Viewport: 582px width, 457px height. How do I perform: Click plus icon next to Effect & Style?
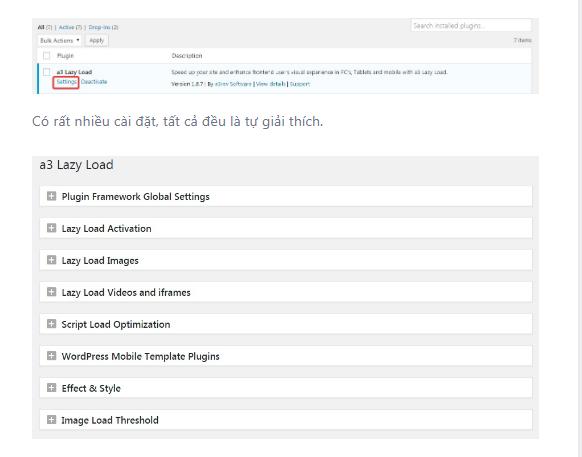[x=51, y=388]
